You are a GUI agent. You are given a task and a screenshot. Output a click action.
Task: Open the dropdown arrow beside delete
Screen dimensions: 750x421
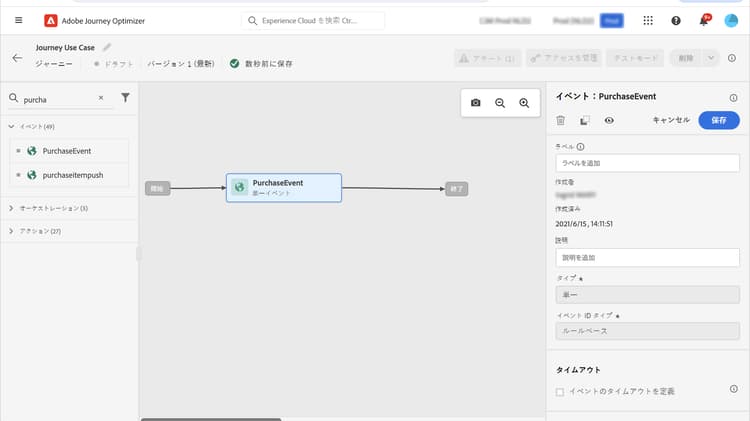point(711,58)
